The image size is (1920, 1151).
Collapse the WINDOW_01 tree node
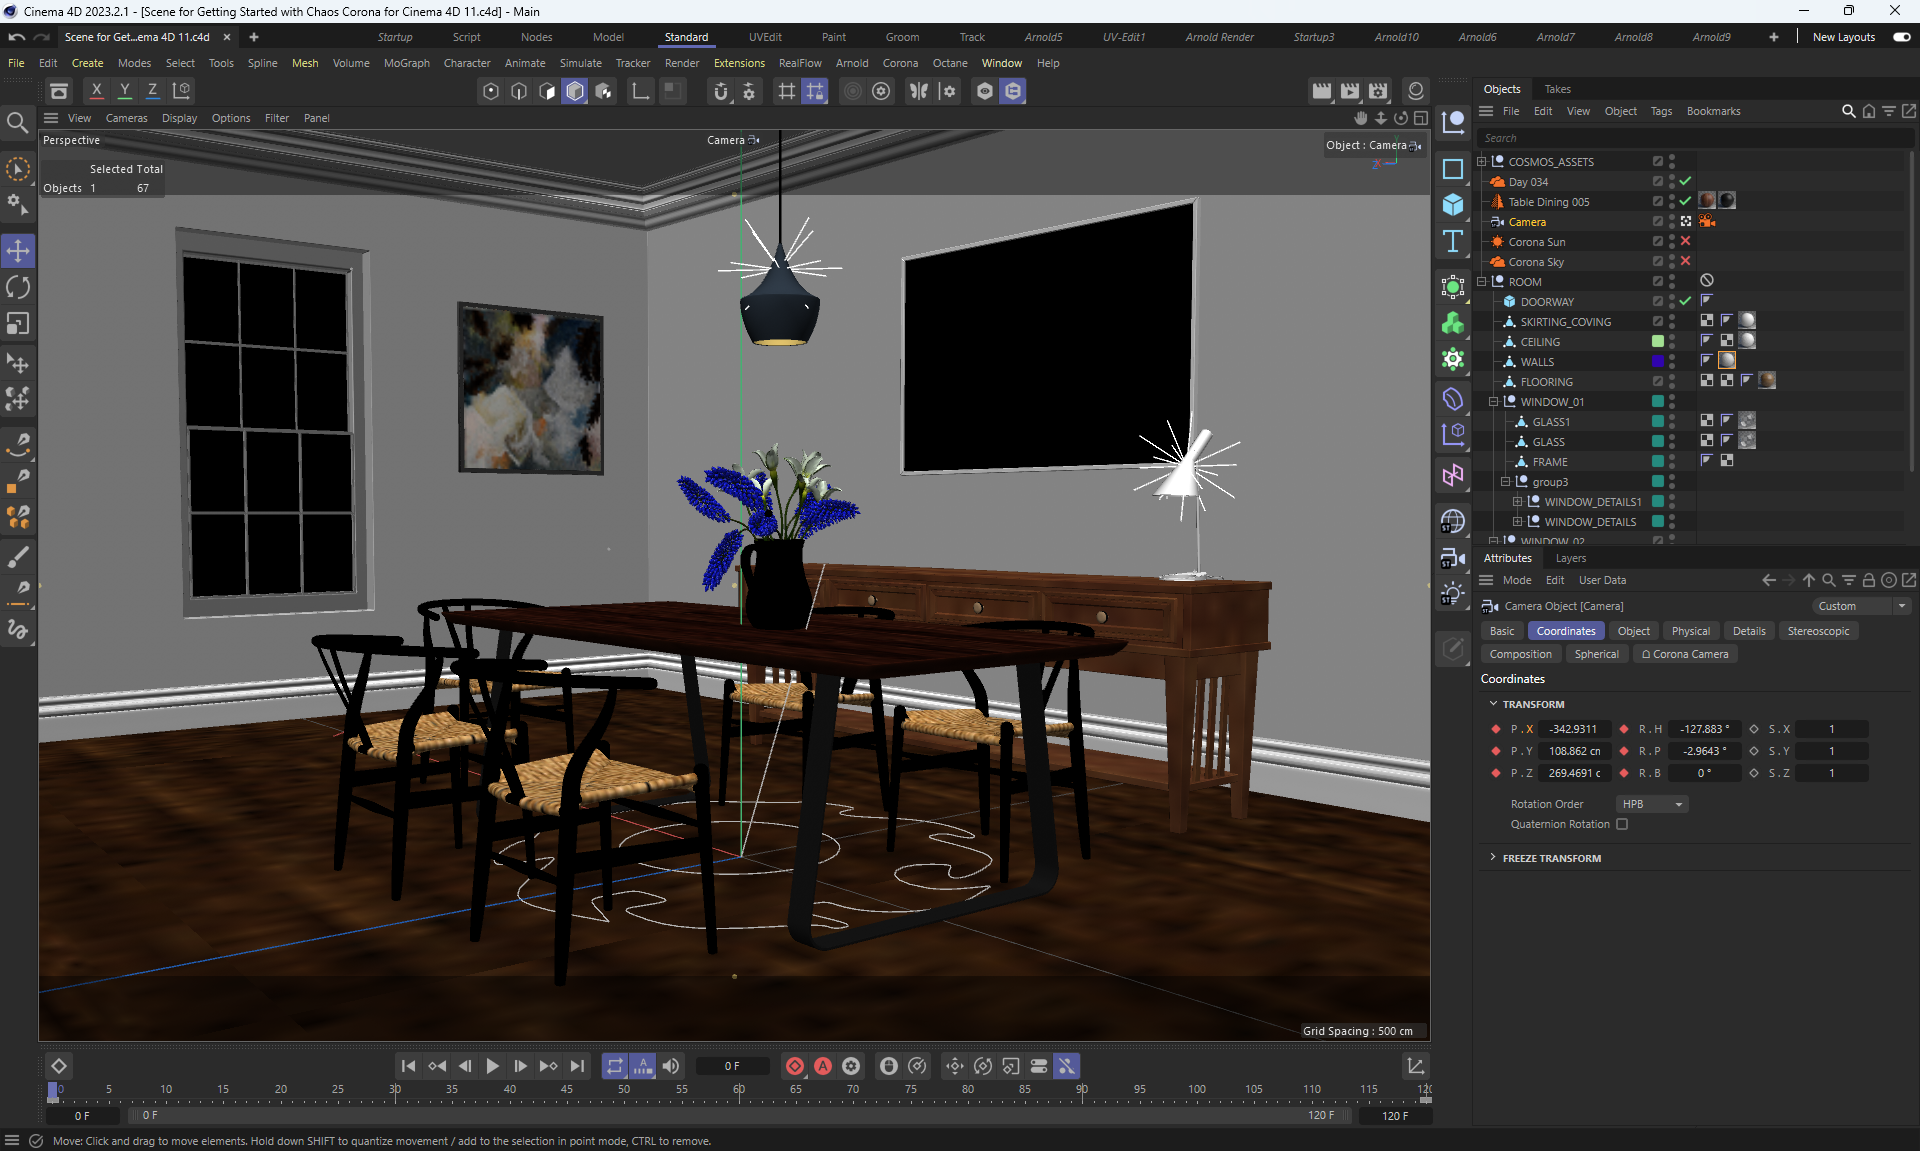[x=1494, y=402]
